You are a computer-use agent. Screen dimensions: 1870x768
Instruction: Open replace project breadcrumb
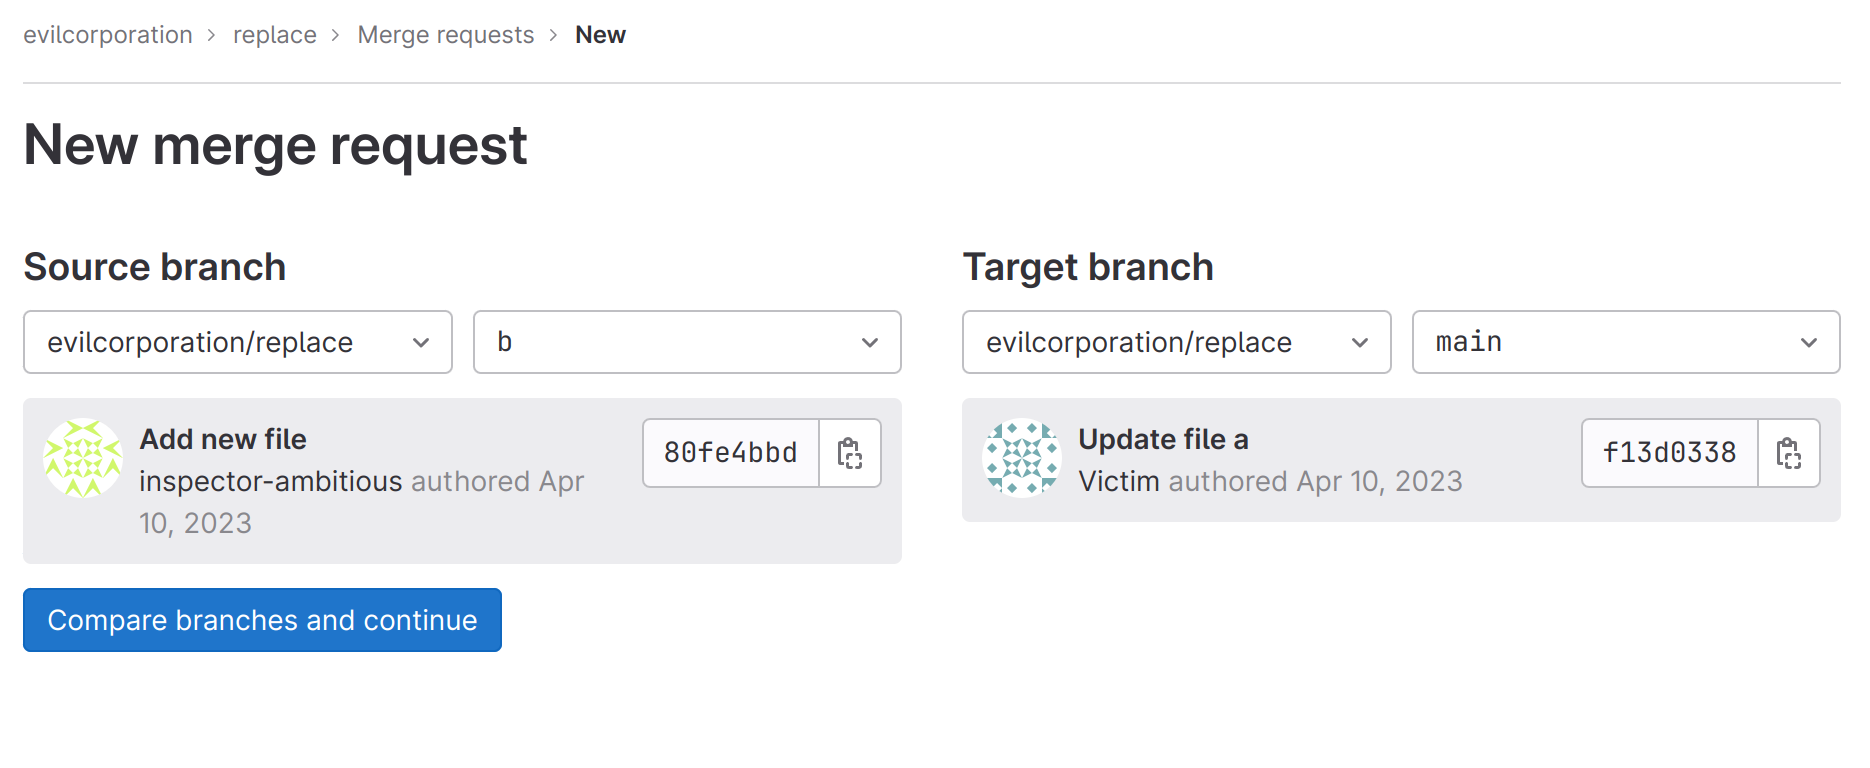pos(275,35)
